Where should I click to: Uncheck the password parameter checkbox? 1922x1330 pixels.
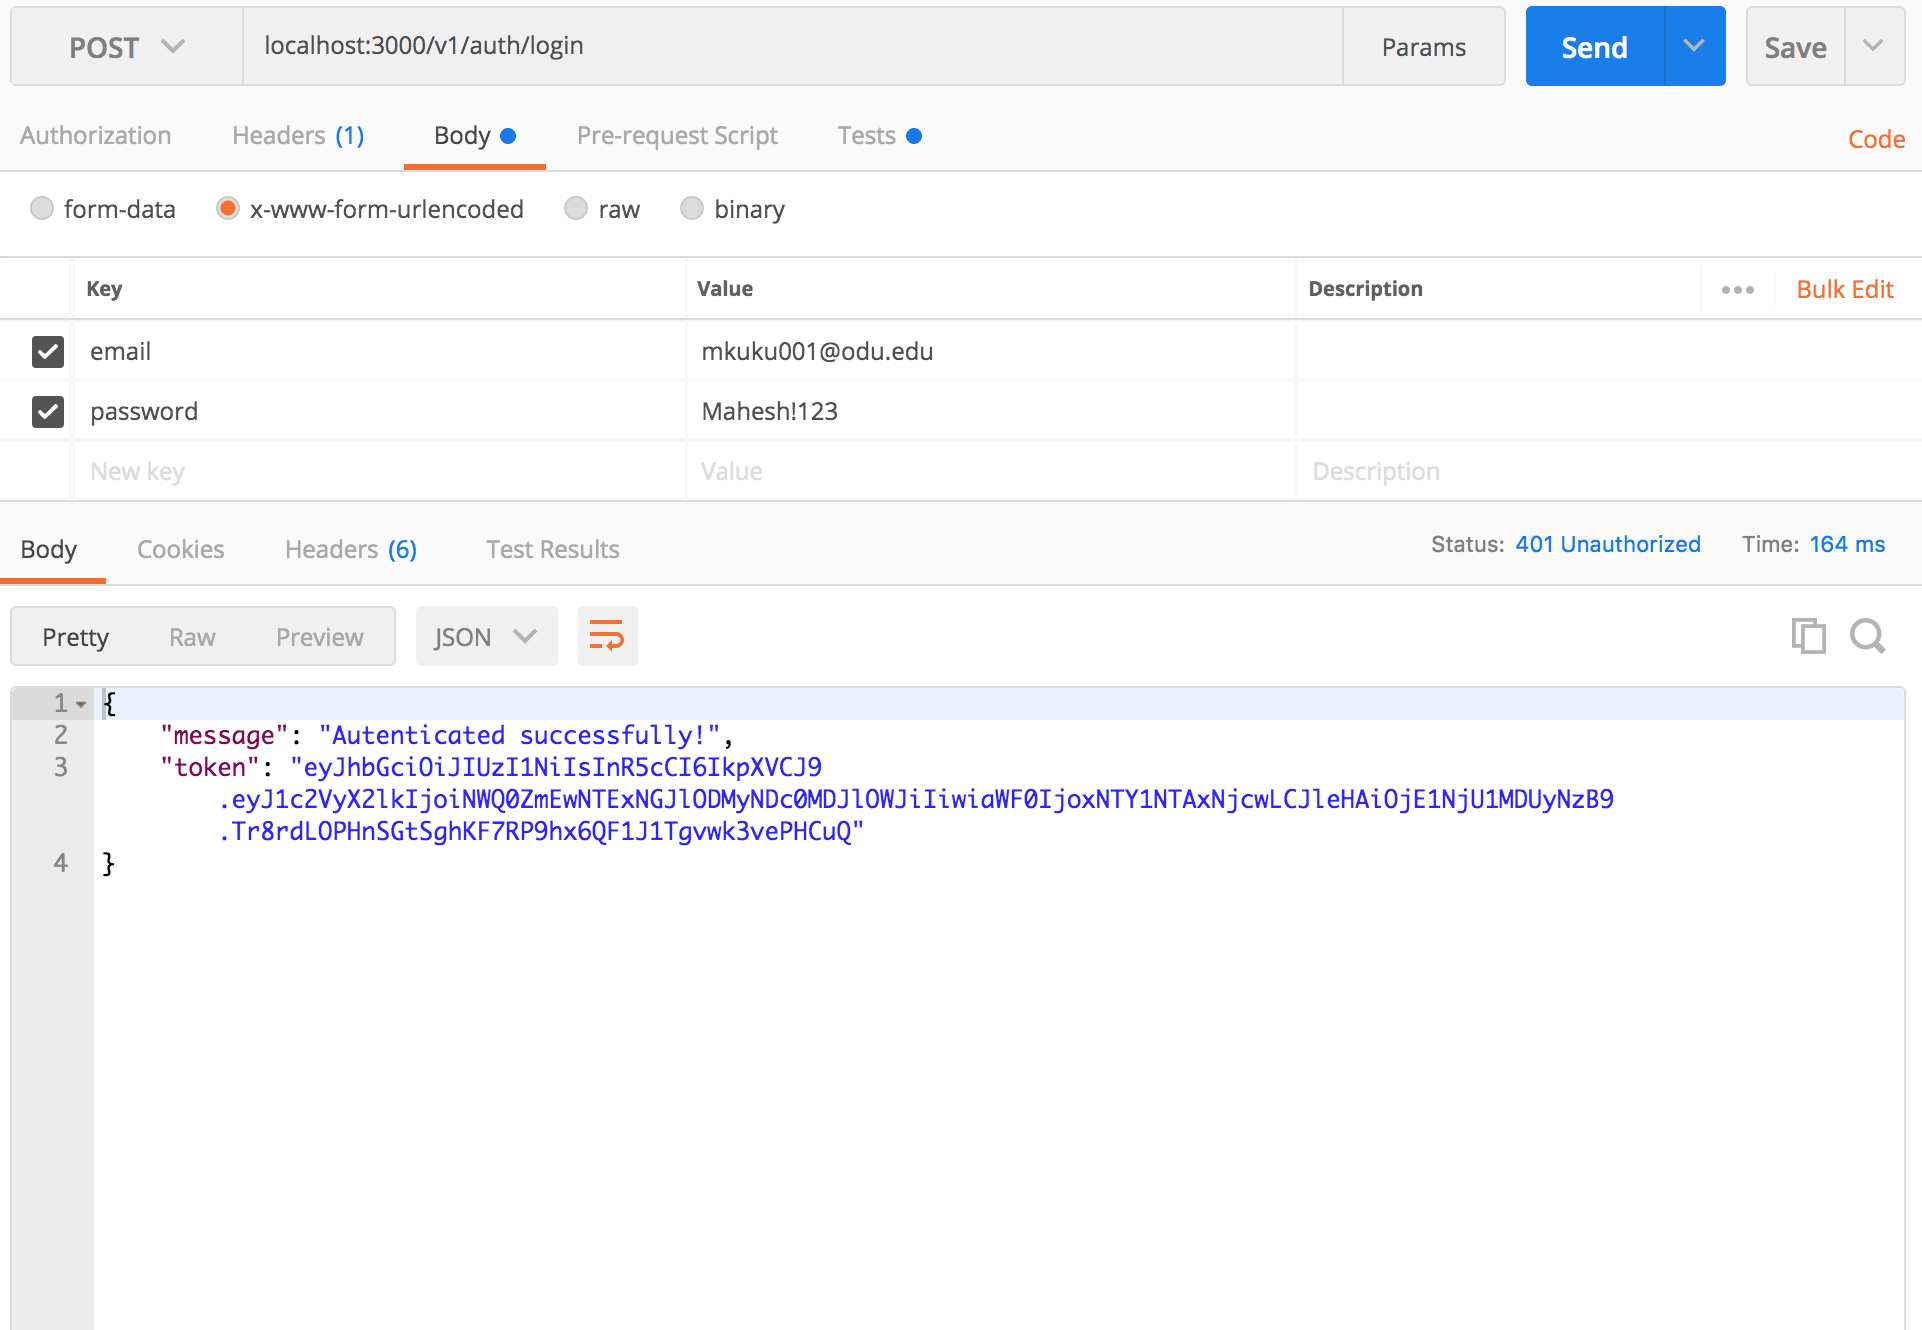click(48, 411)
